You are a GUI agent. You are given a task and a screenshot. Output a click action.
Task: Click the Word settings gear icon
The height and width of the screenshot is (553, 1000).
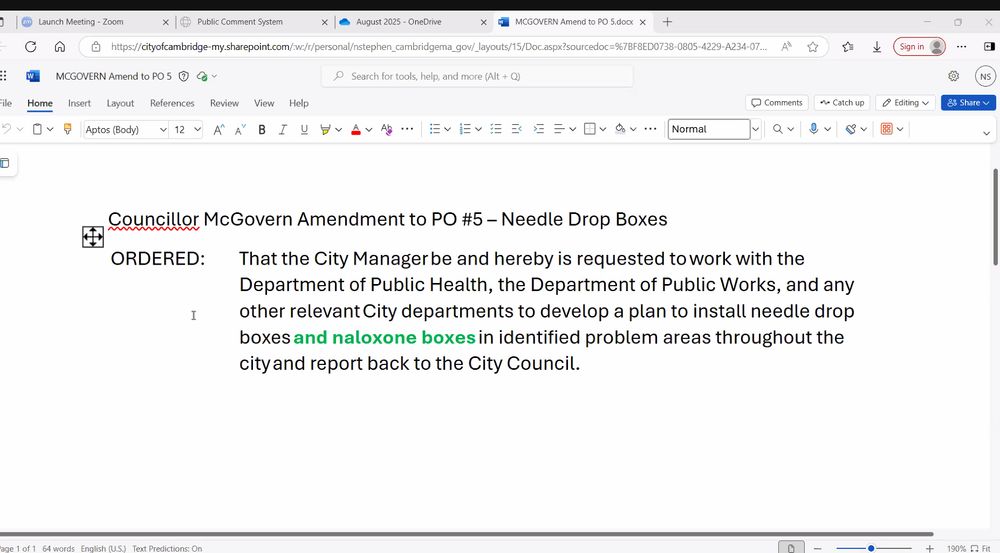tap(953, 76)
